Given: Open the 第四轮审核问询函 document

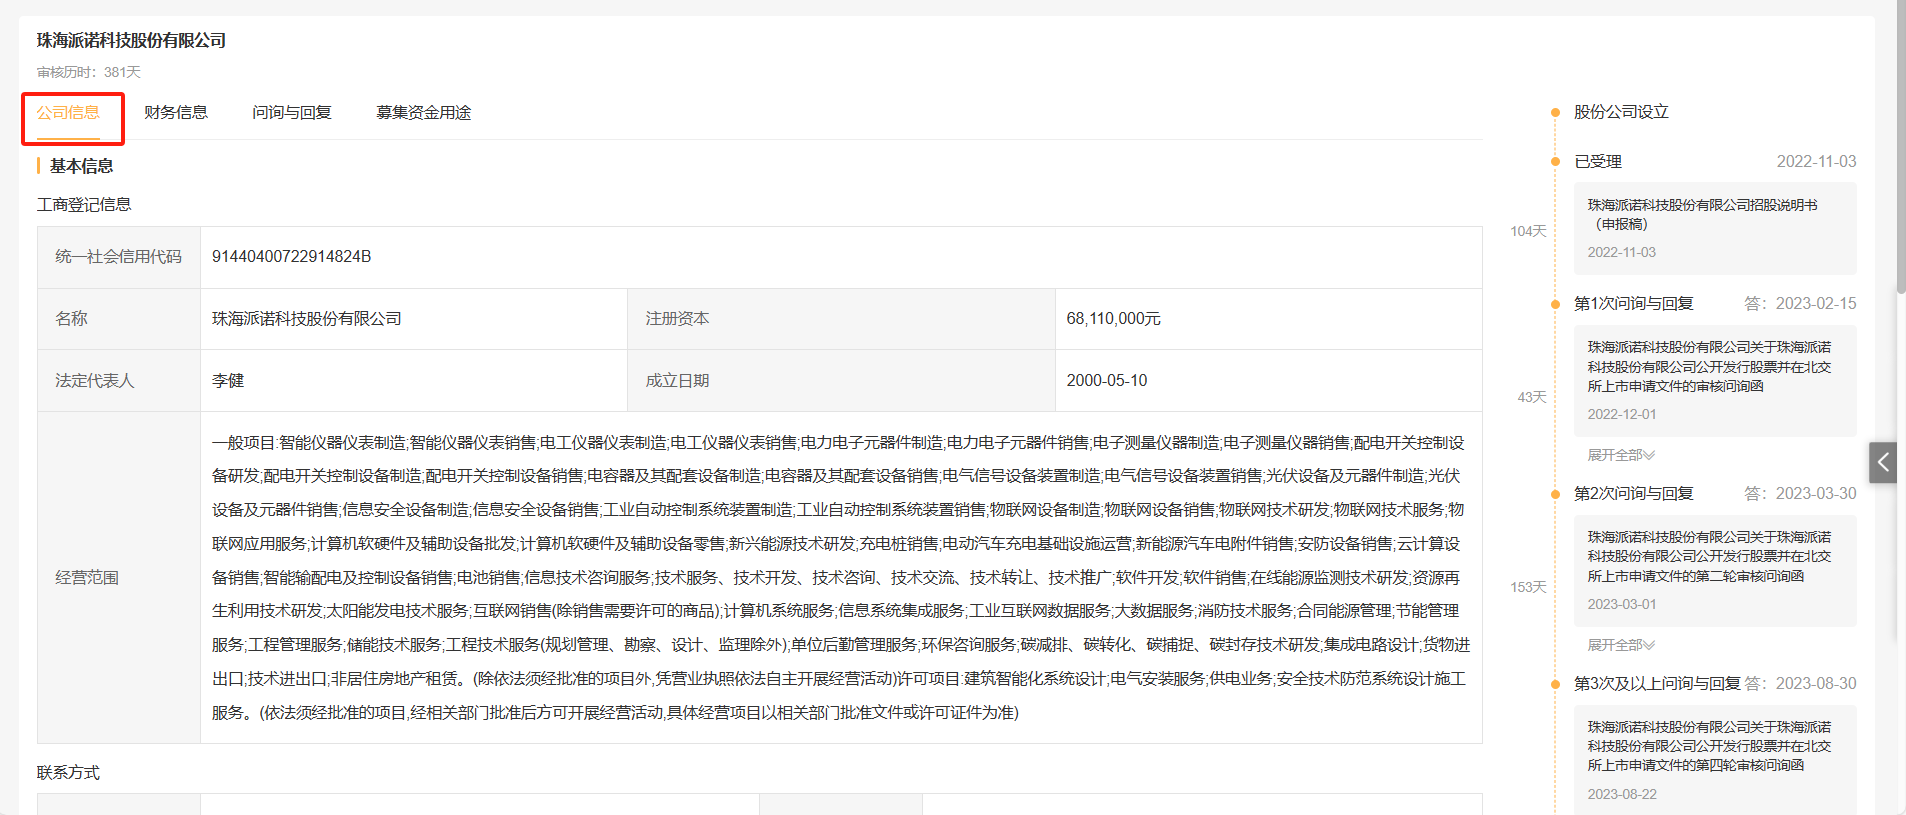Looking at the screenshot, I should pos(1715,760).
